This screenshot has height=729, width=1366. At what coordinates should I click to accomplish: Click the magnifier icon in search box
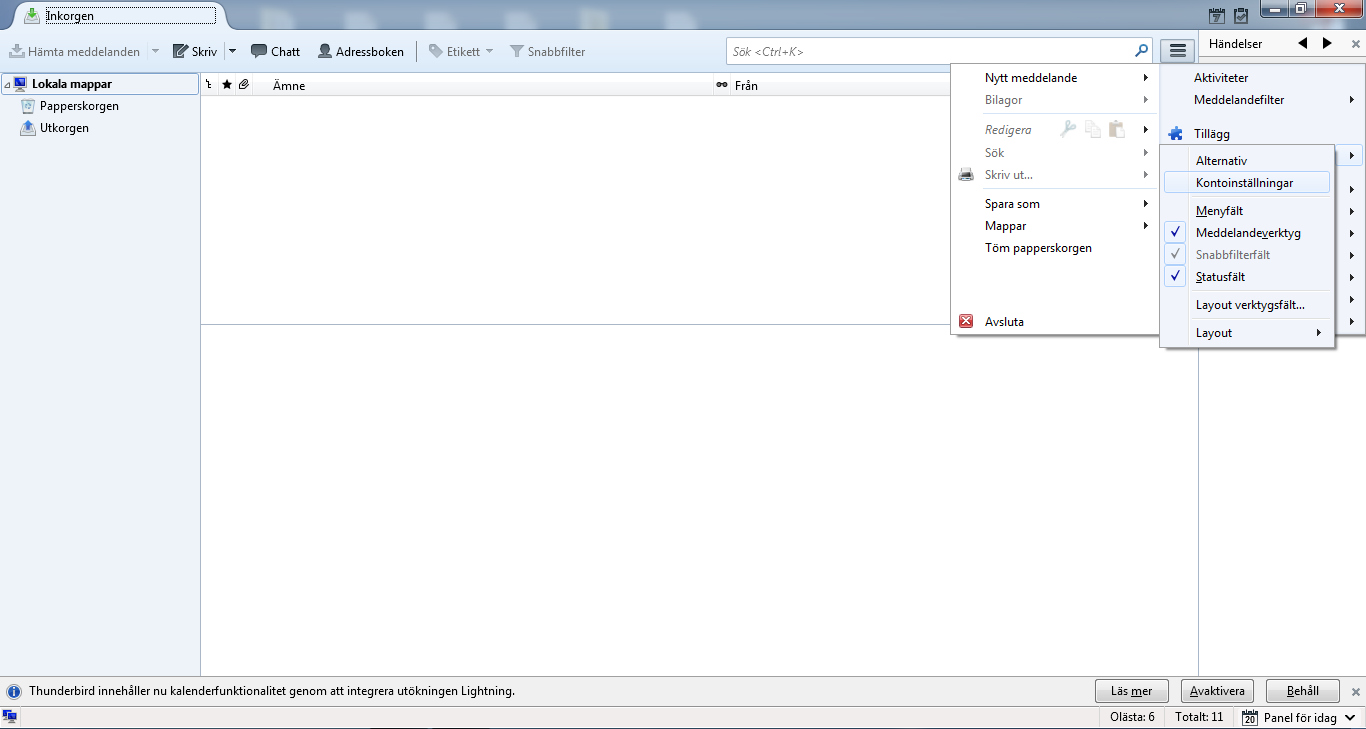pos(1141,51)
